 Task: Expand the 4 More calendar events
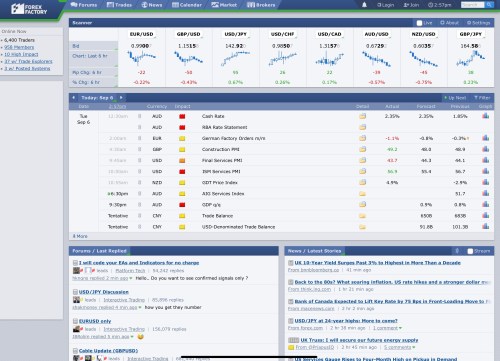80,236
